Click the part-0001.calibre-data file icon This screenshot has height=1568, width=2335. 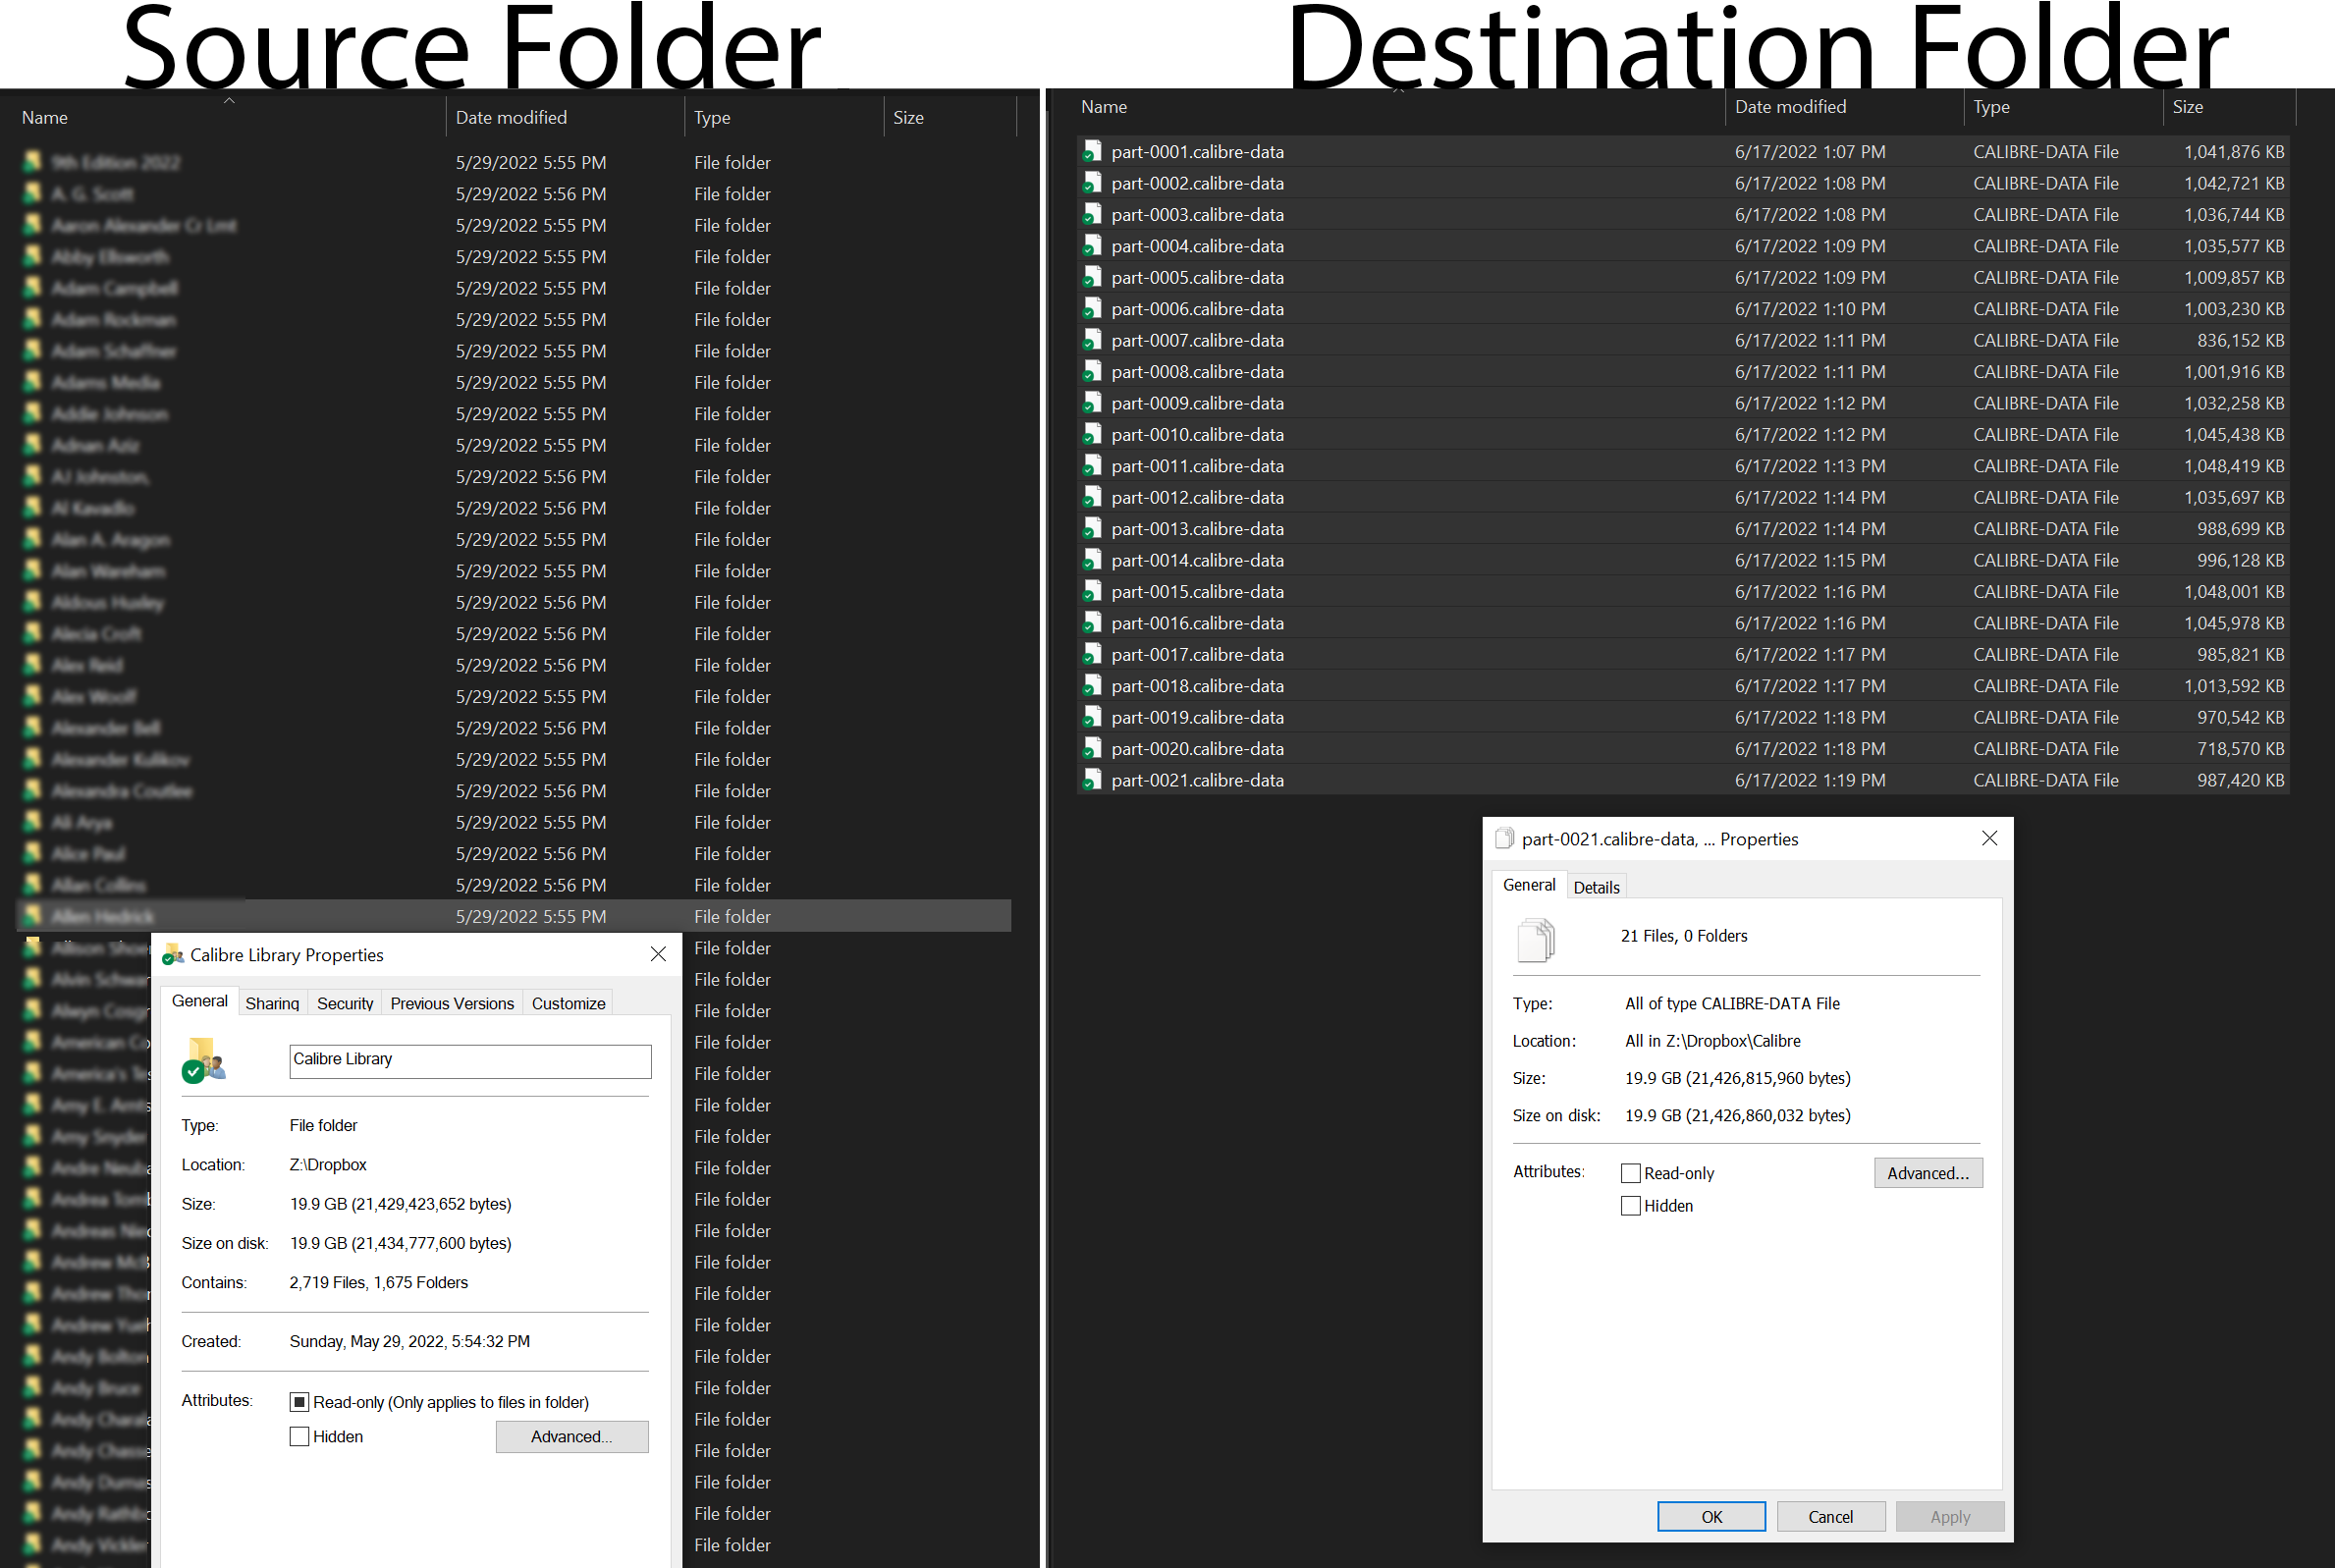click(x=1092, y=152)
